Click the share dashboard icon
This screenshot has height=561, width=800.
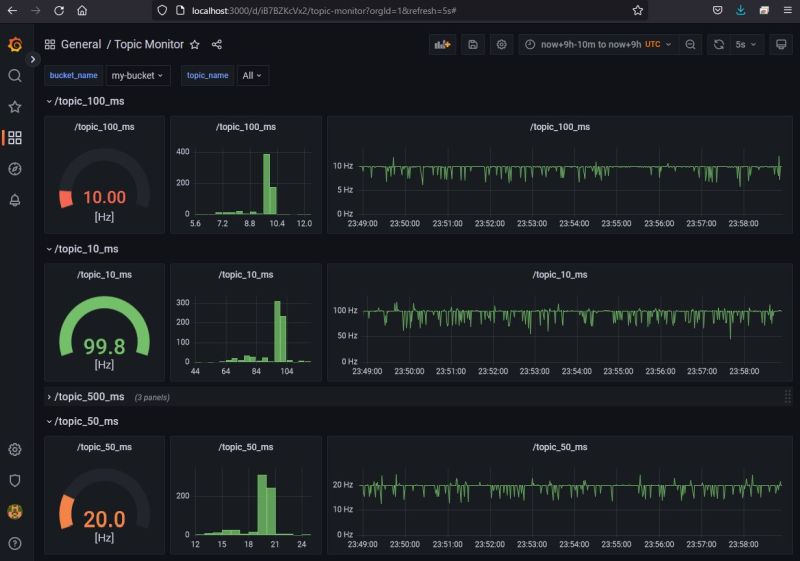pos(217,45)
